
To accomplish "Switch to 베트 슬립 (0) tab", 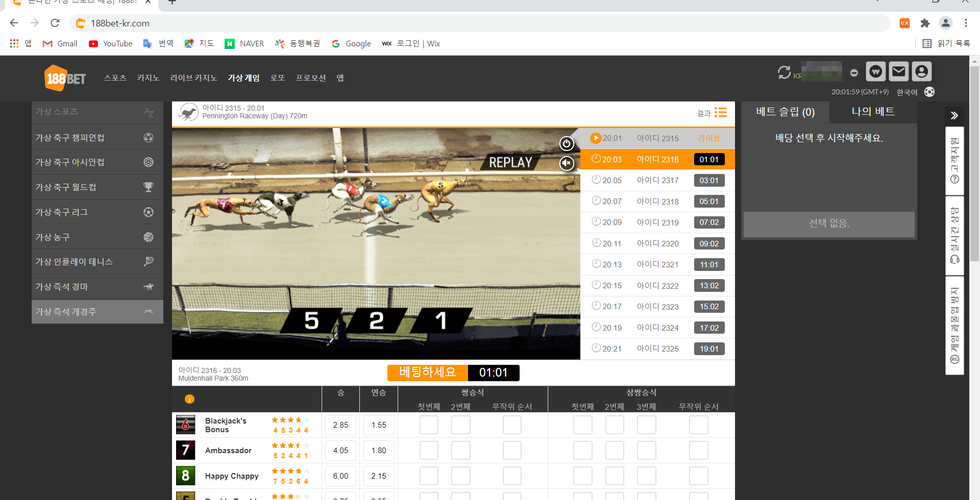I will [x=785, y=112].
